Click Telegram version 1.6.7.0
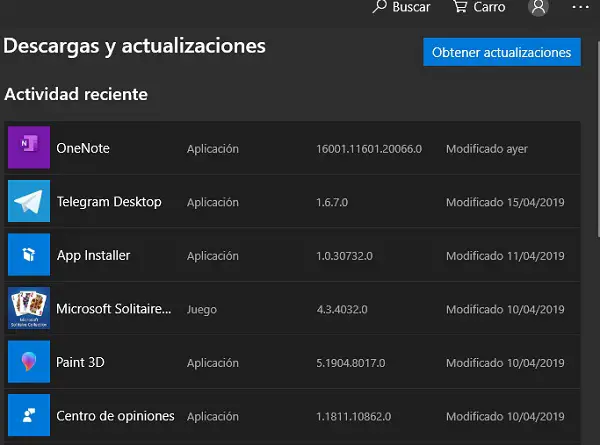 (332, 202)
